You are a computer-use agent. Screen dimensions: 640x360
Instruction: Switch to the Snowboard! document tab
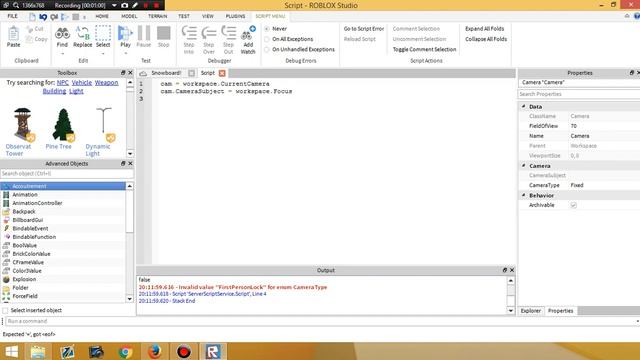(166, 73)
